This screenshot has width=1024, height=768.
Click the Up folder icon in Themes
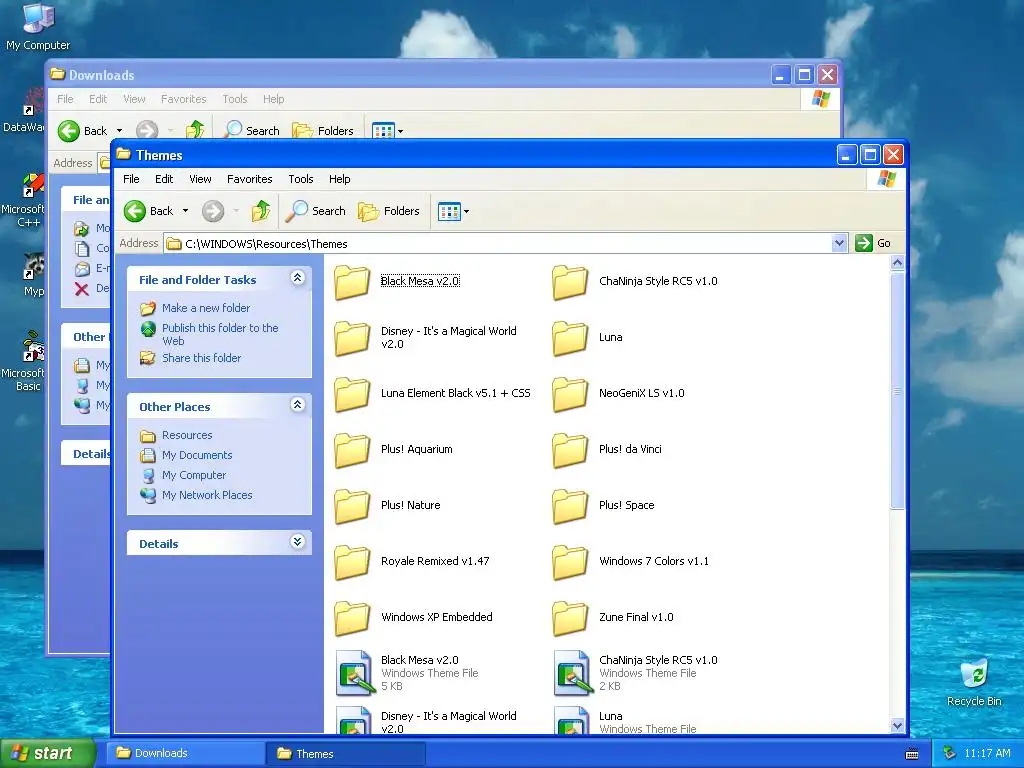point(261,211)
